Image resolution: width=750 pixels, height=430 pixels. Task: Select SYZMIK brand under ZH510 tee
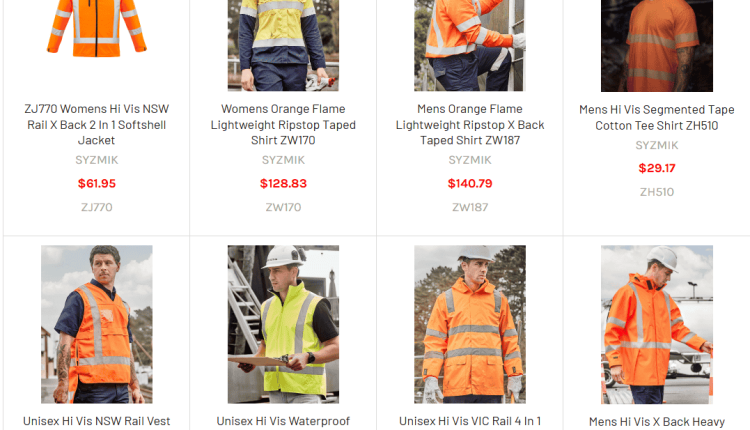pyautogui.click(x=657, y=145)
